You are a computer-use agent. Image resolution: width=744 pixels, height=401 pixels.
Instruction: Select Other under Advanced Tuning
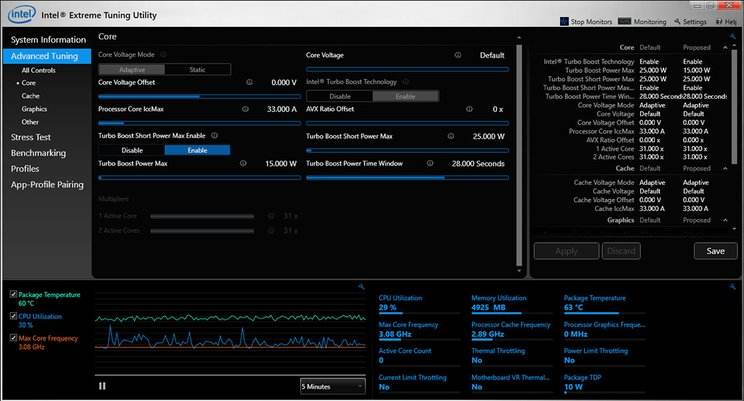tap(30, 122)
